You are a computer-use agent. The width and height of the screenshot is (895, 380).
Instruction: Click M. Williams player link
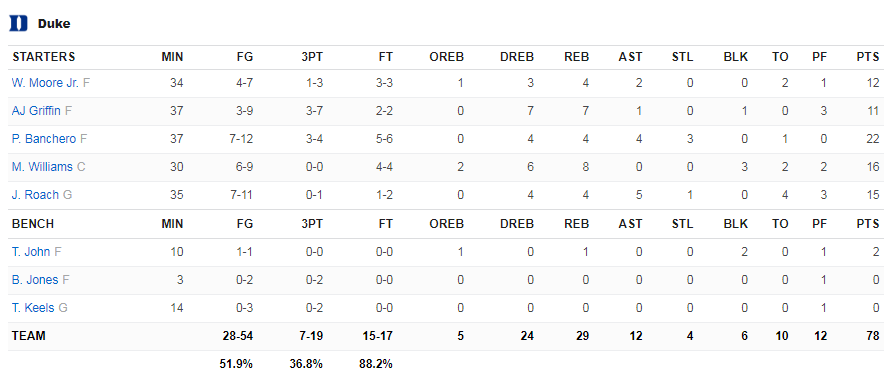click(42, 167)
